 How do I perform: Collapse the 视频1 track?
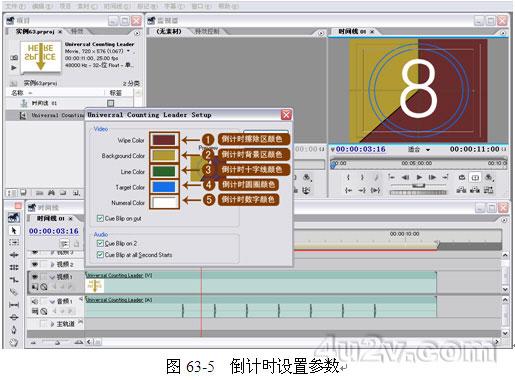[52, 277]
